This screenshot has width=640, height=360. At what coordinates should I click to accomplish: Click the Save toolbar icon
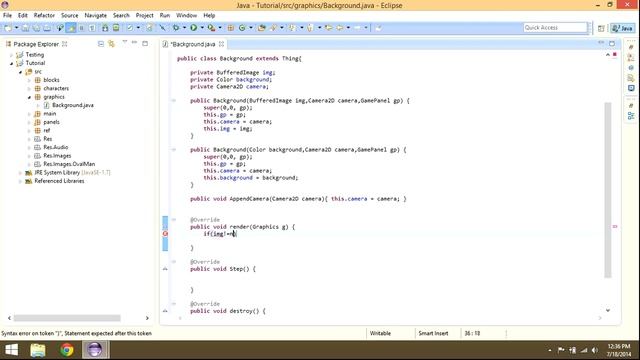click(x=25, y=28)
